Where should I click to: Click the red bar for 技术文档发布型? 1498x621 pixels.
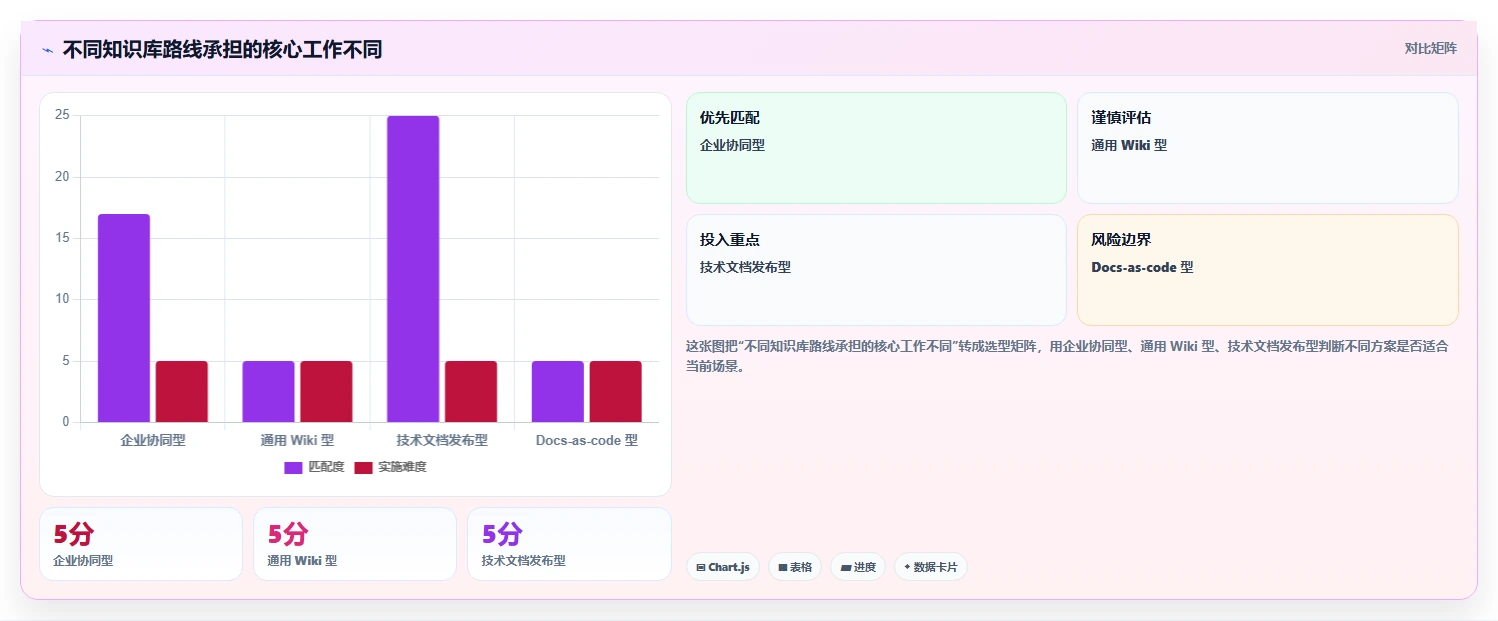tap(471, 391)
